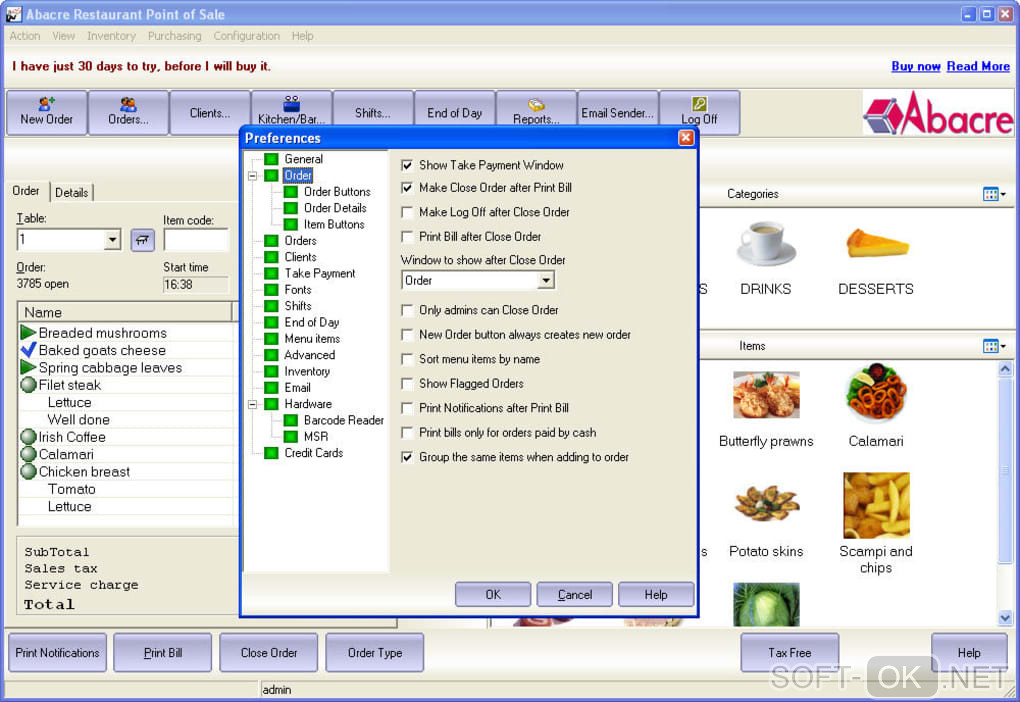Collapse the Order tree node
The width and height of the screenshot is (1020, 702).
[x=252, y=176]
